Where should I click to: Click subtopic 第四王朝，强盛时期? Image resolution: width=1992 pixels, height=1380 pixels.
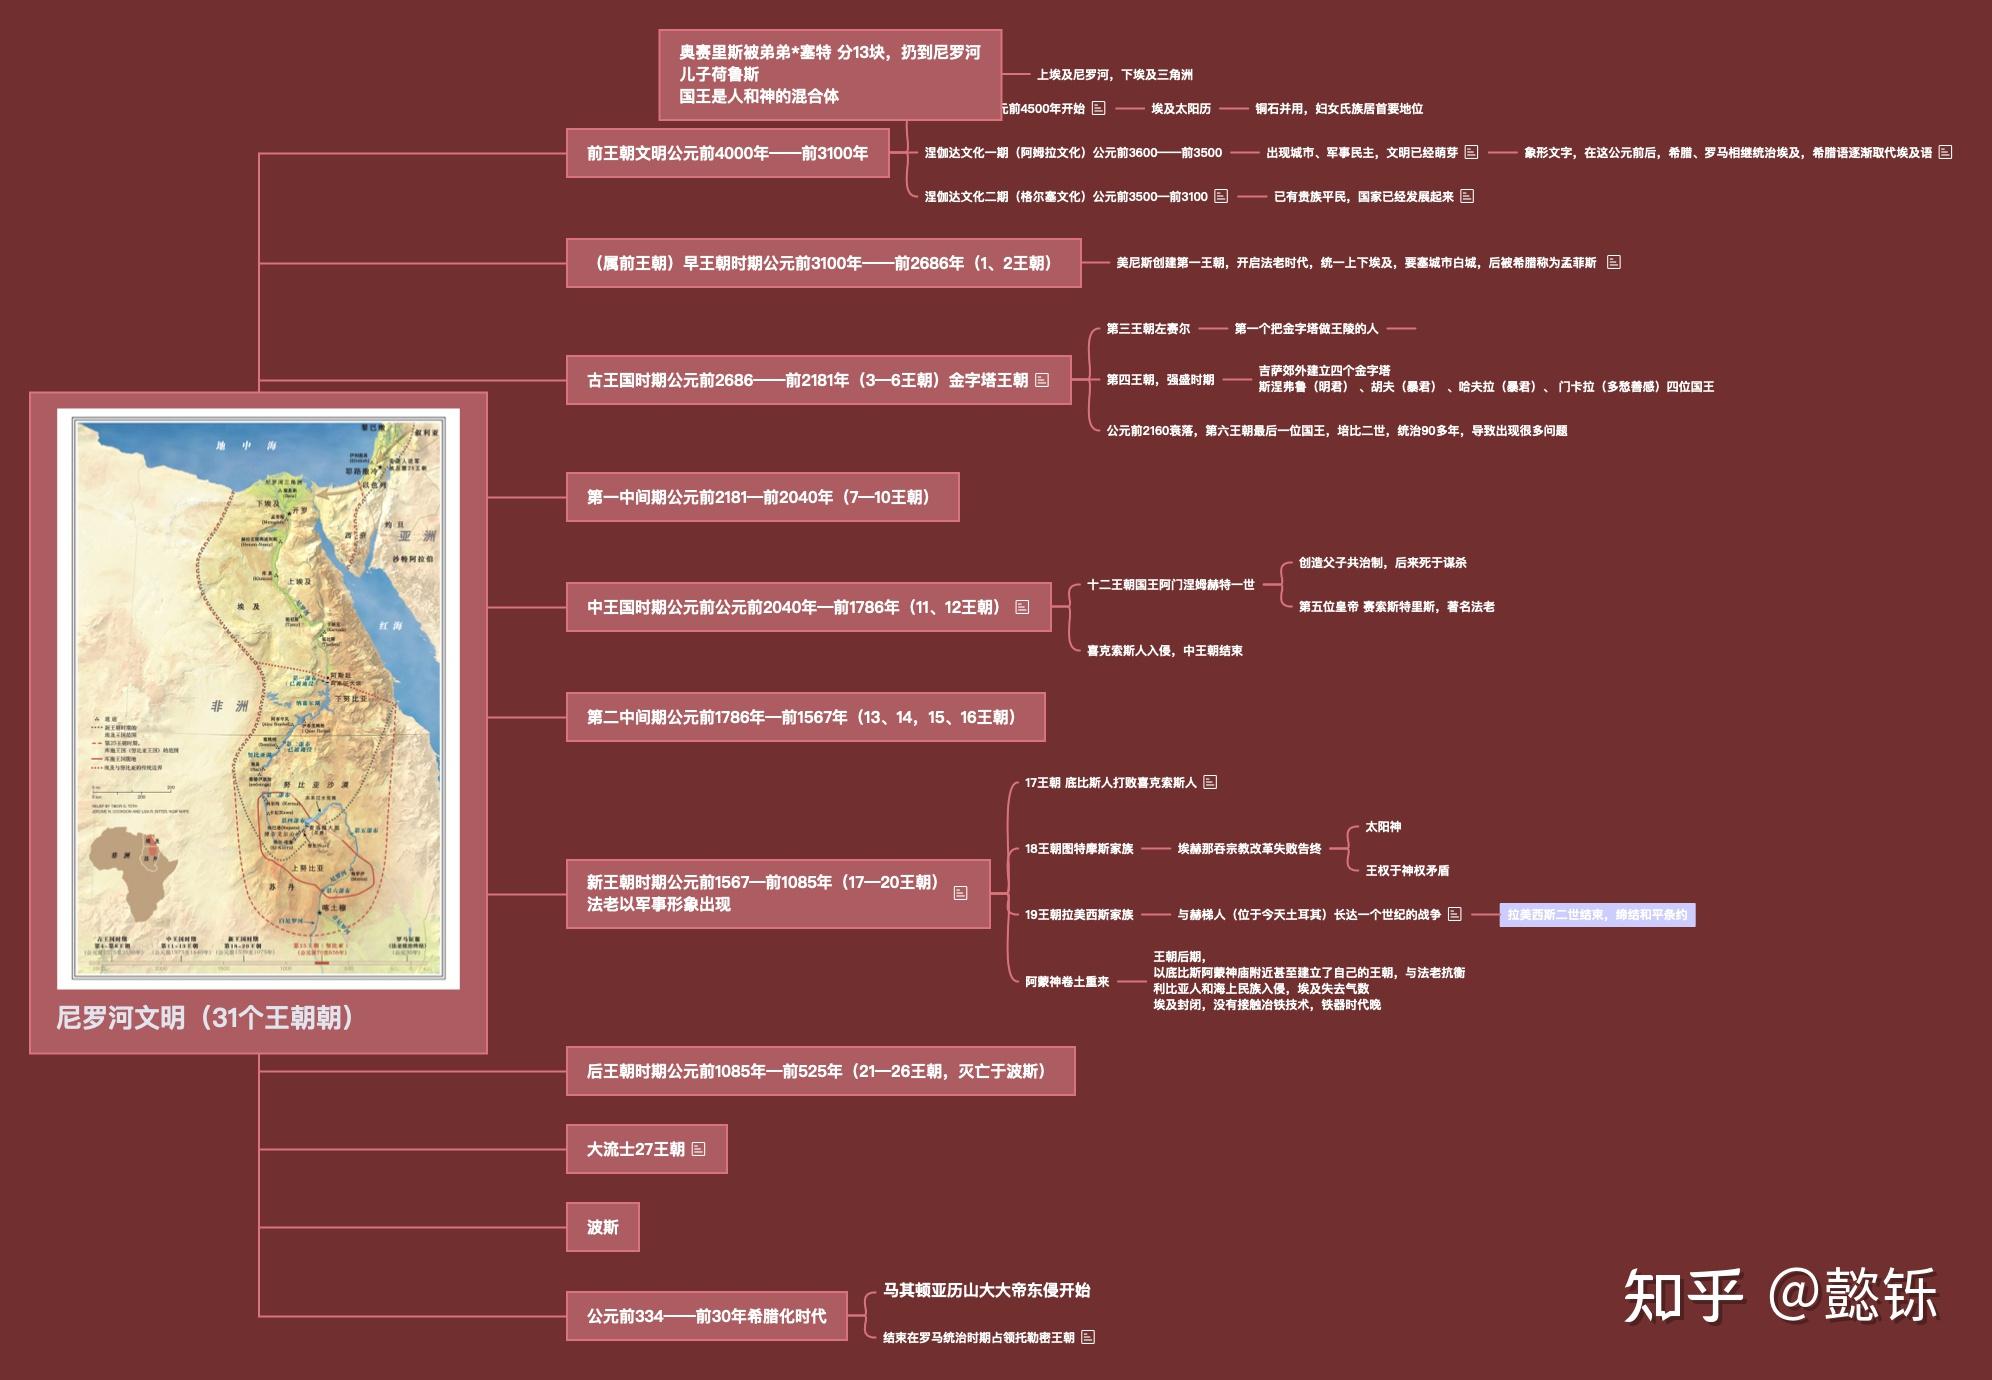[1160, 379]
